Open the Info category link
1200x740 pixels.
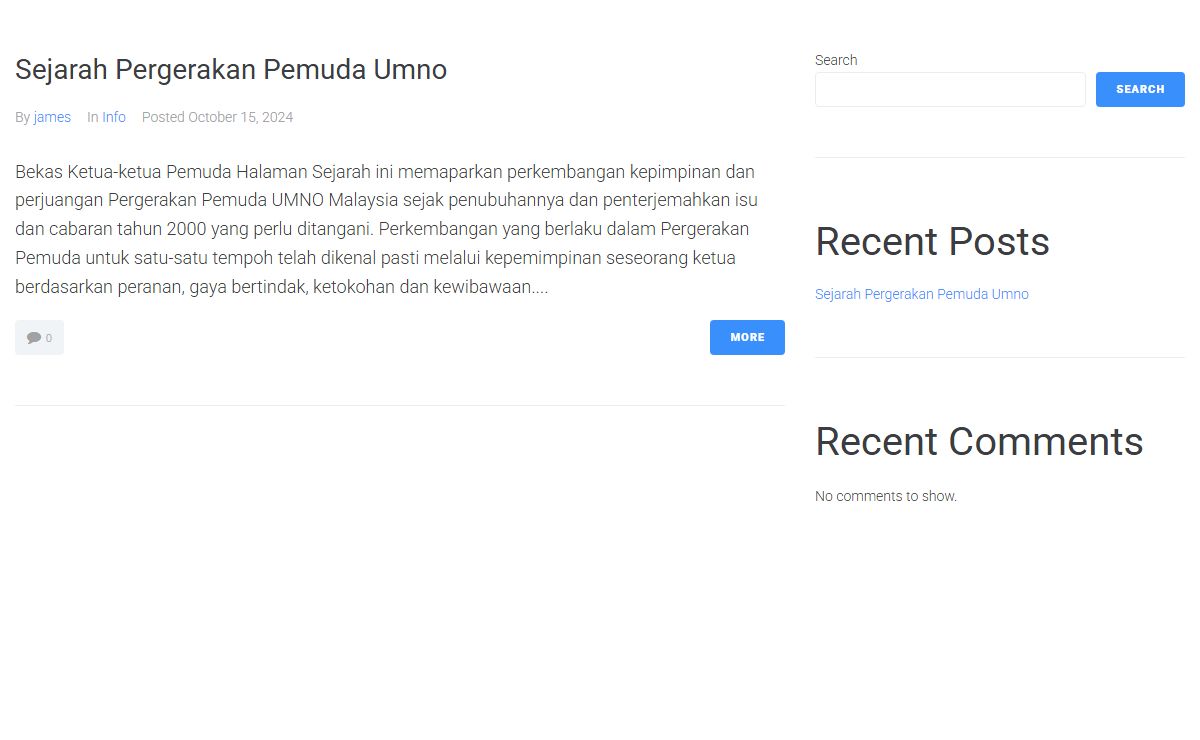click(114, 117)
